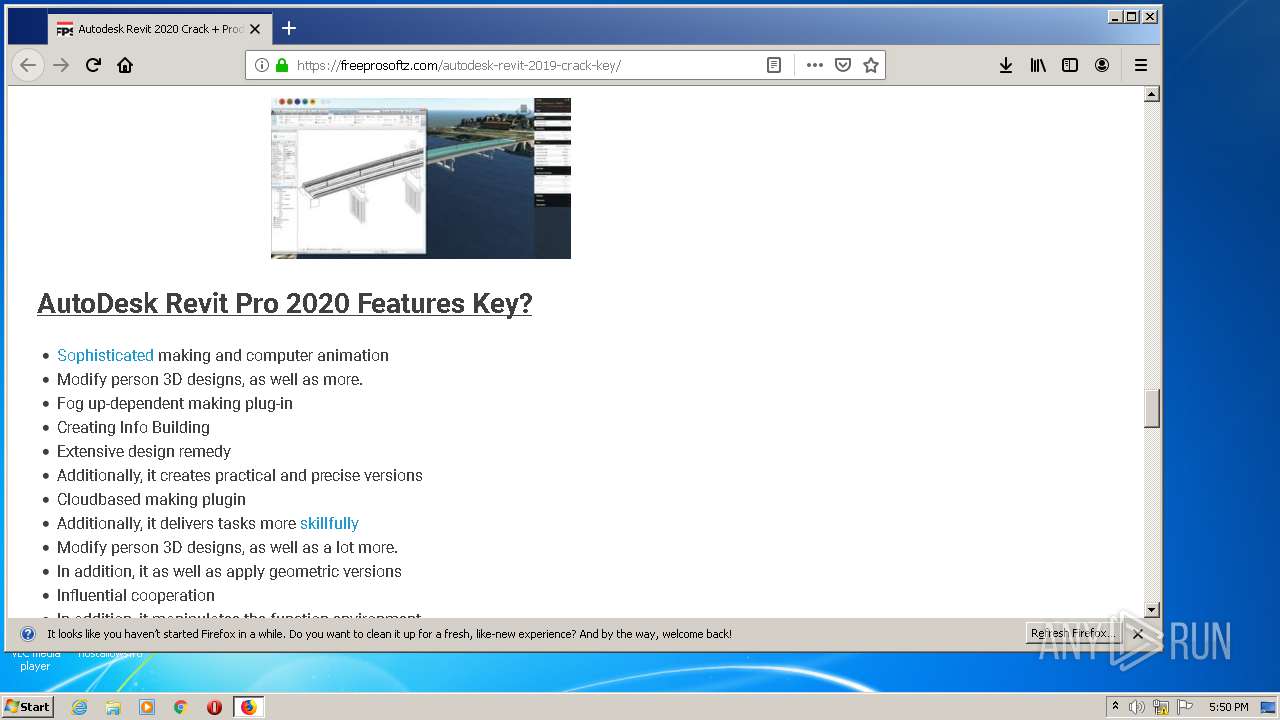
Task: Open the Action Center flag icon
Action: pos(1185,707)
